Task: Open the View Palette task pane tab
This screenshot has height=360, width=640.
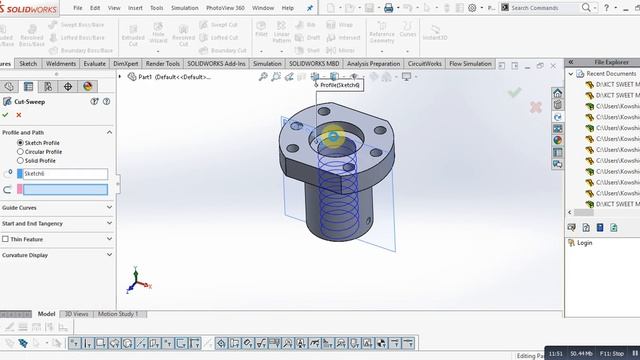Action: 557,128
